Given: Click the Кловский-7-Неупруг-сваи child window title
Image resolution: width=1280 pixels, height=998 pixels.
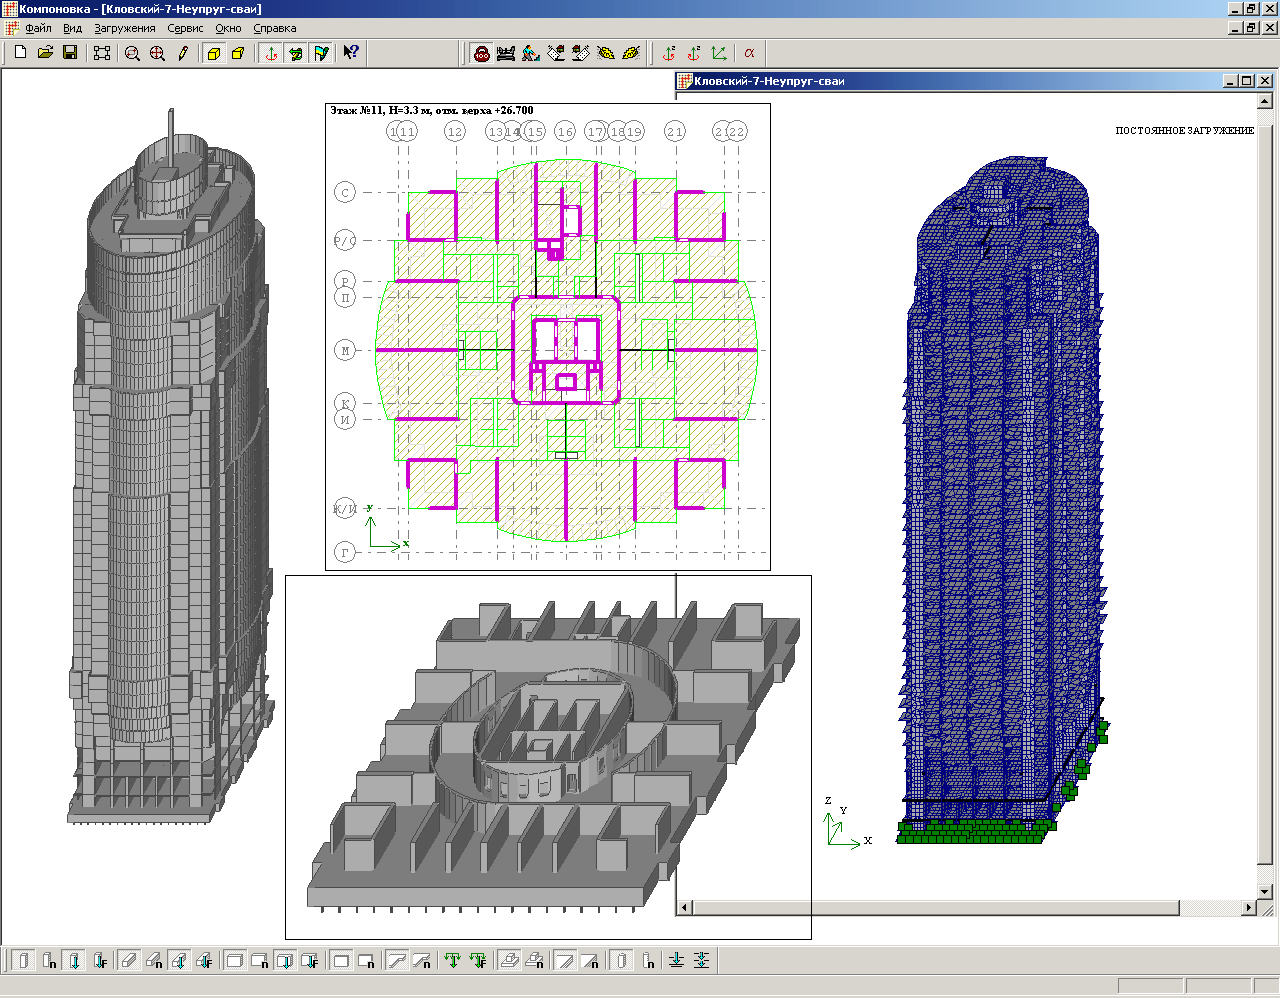Looking at the screenshot, I should (769, 81).
